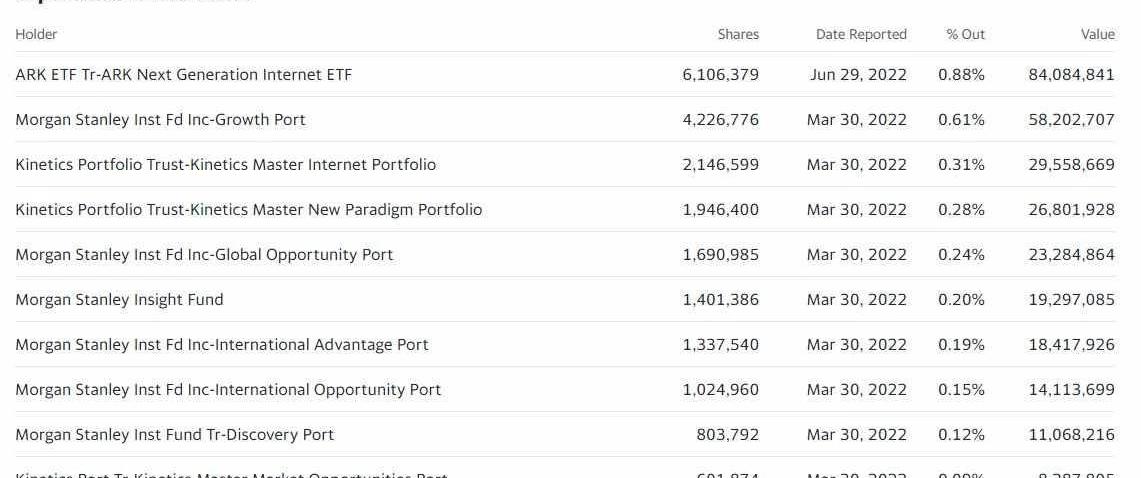Click the Jun 29, 2022 date cell
The height and width of the screenshot is (478, 1141).
(858, 75)
